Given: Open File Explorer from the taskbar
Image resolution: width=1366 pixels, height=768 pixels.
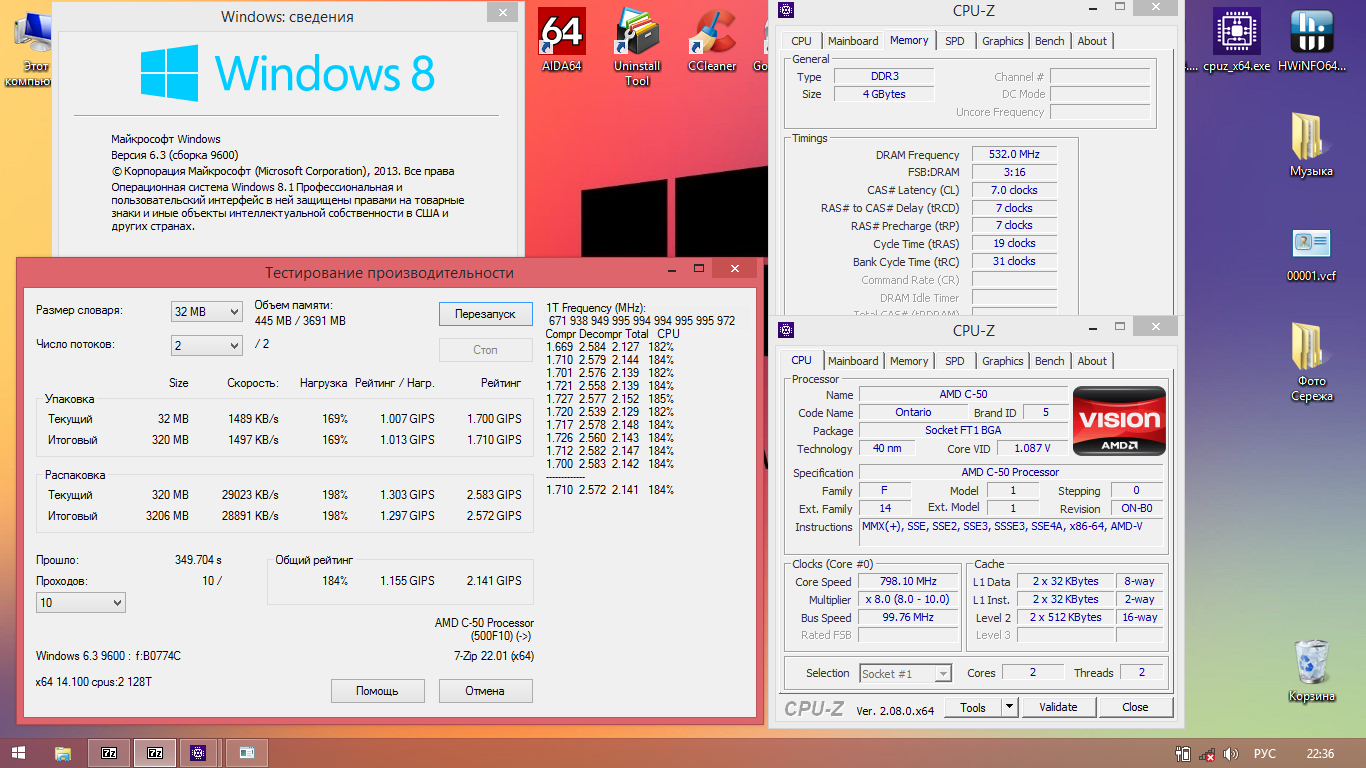Looking at the screenshot, I should (x=62, y=753).
